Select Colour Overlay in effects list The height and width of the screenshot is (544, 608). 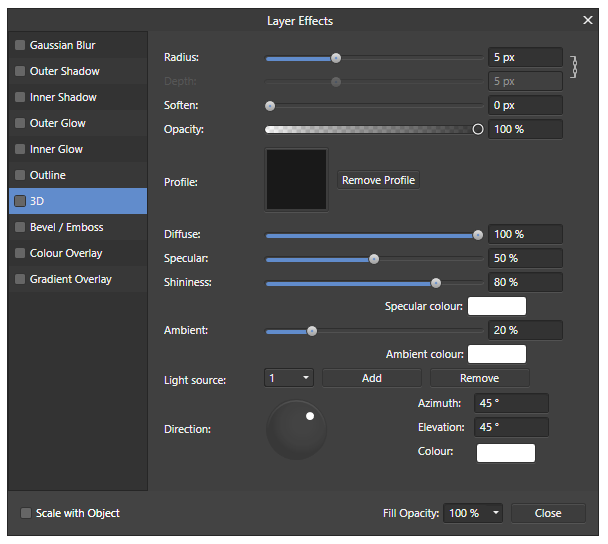pyautogui.click(x=78, y=253)
